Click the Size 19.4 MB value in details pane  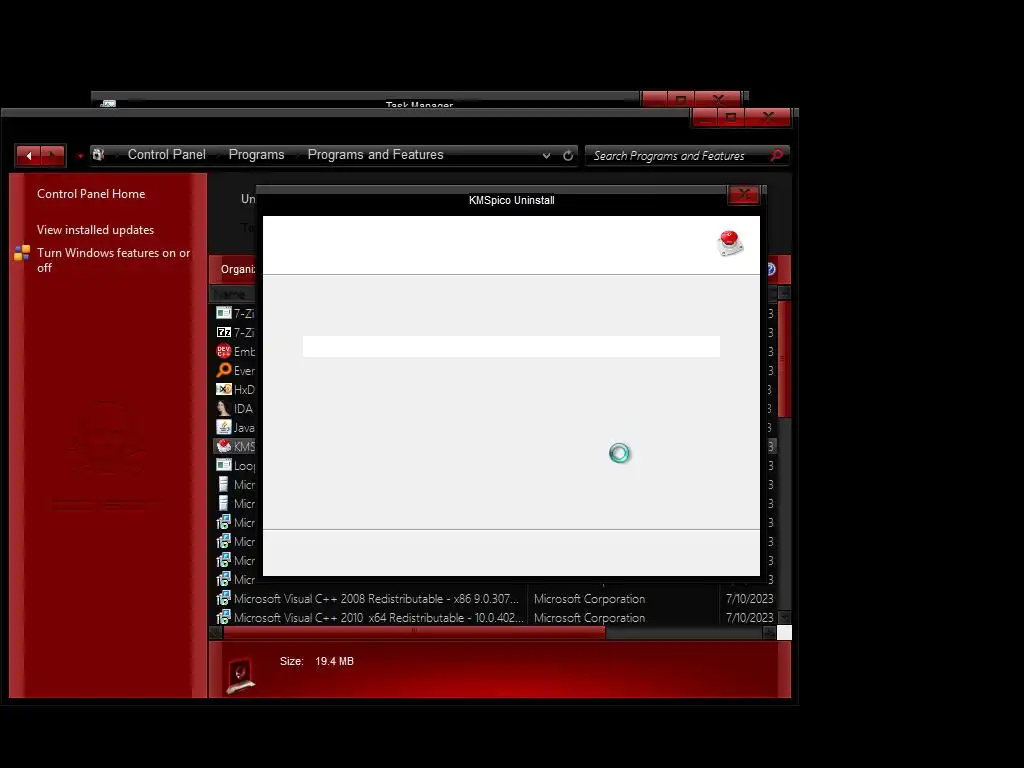(334, 661)
